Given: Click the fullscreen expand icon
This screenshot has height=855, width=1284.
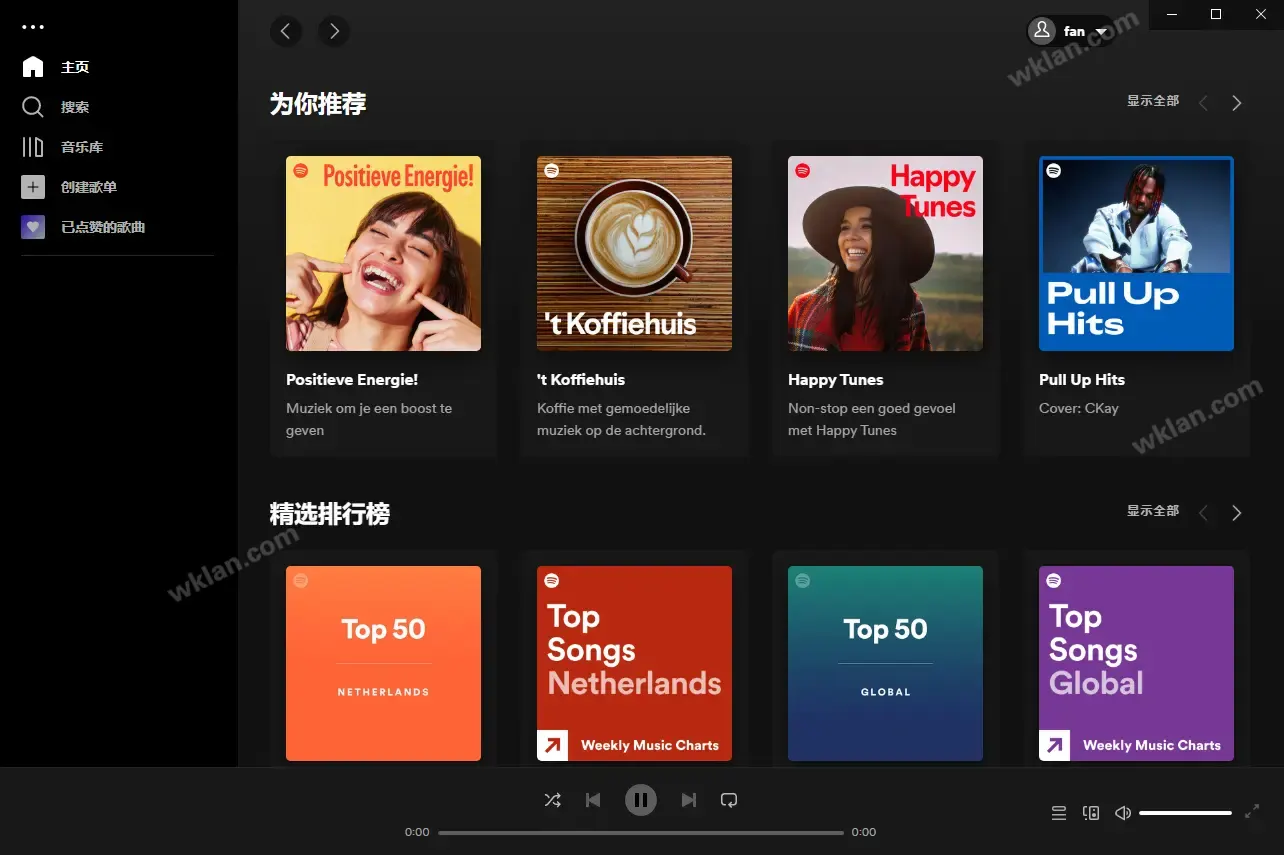Looking at the screenshot, I should (1252, 812).
